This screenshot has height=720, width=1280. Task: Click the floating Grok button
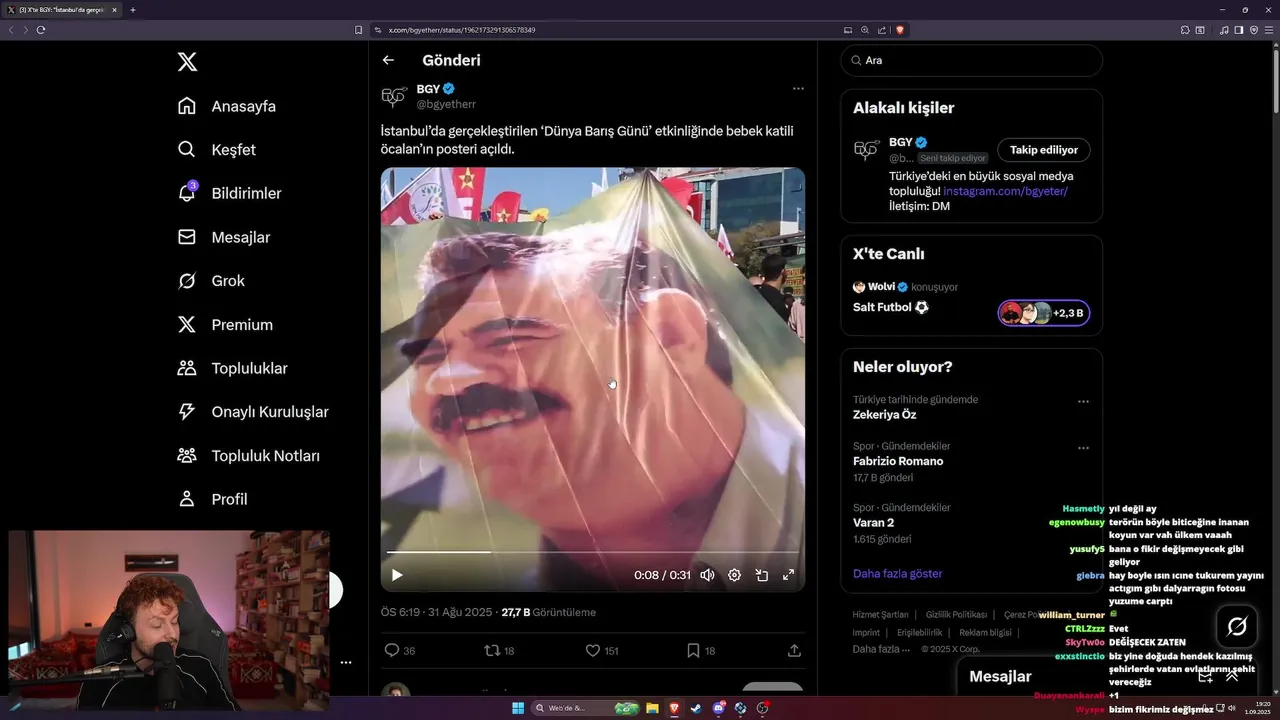click(1237, 627)
